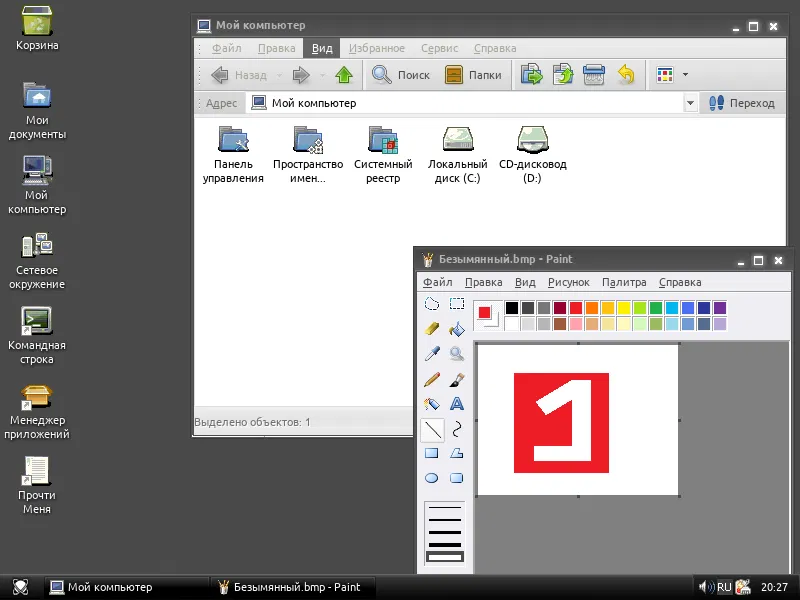This screenshot has width=800, height=600.
Task: Open Панель управления item
Action: [x=233, y=155]
